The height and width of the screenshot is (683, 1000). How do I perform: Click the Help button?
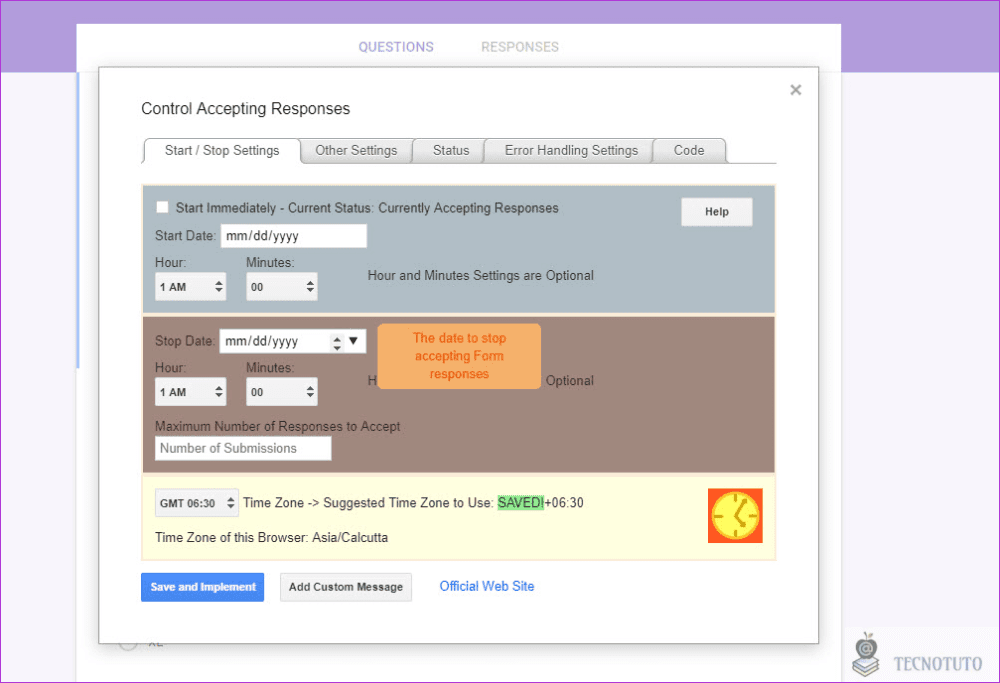tap(717, 212)
